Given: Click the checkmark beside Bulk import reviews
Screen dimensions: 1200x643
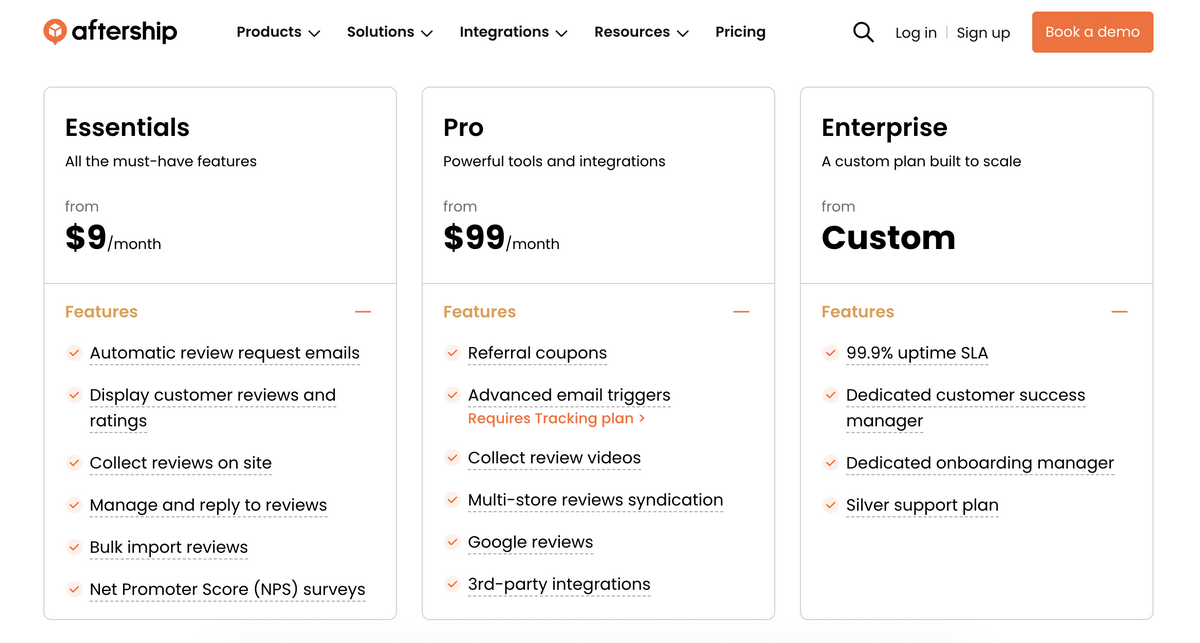Looking at the screenshot, I should point(74,547).
